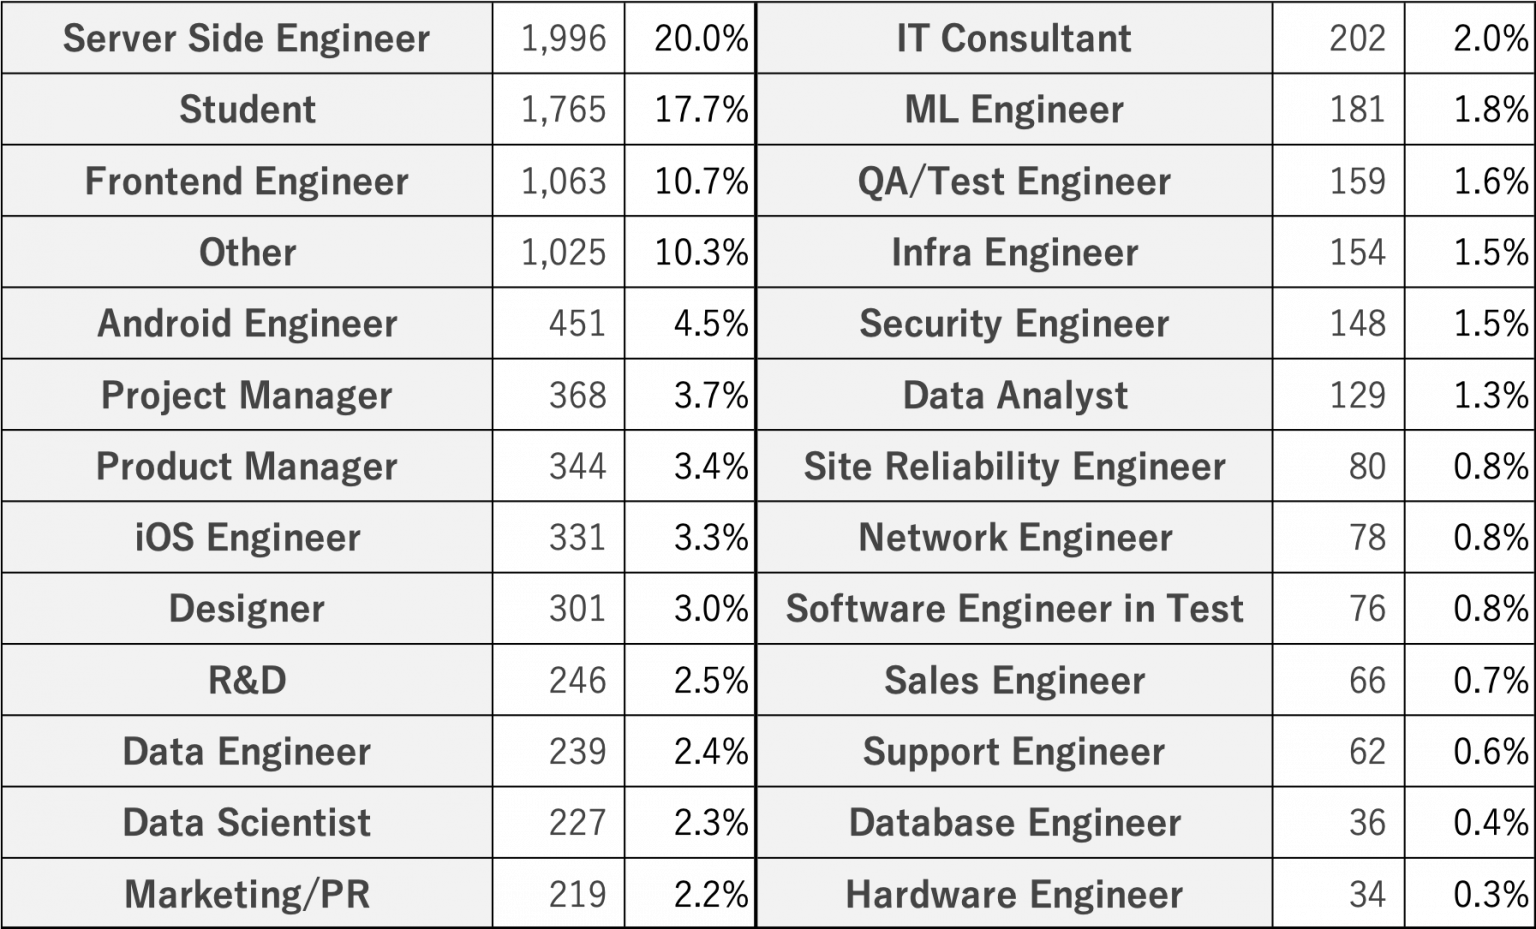Click the Android Engineer label cell
1536x929 pixels.
tap(247, 324)
